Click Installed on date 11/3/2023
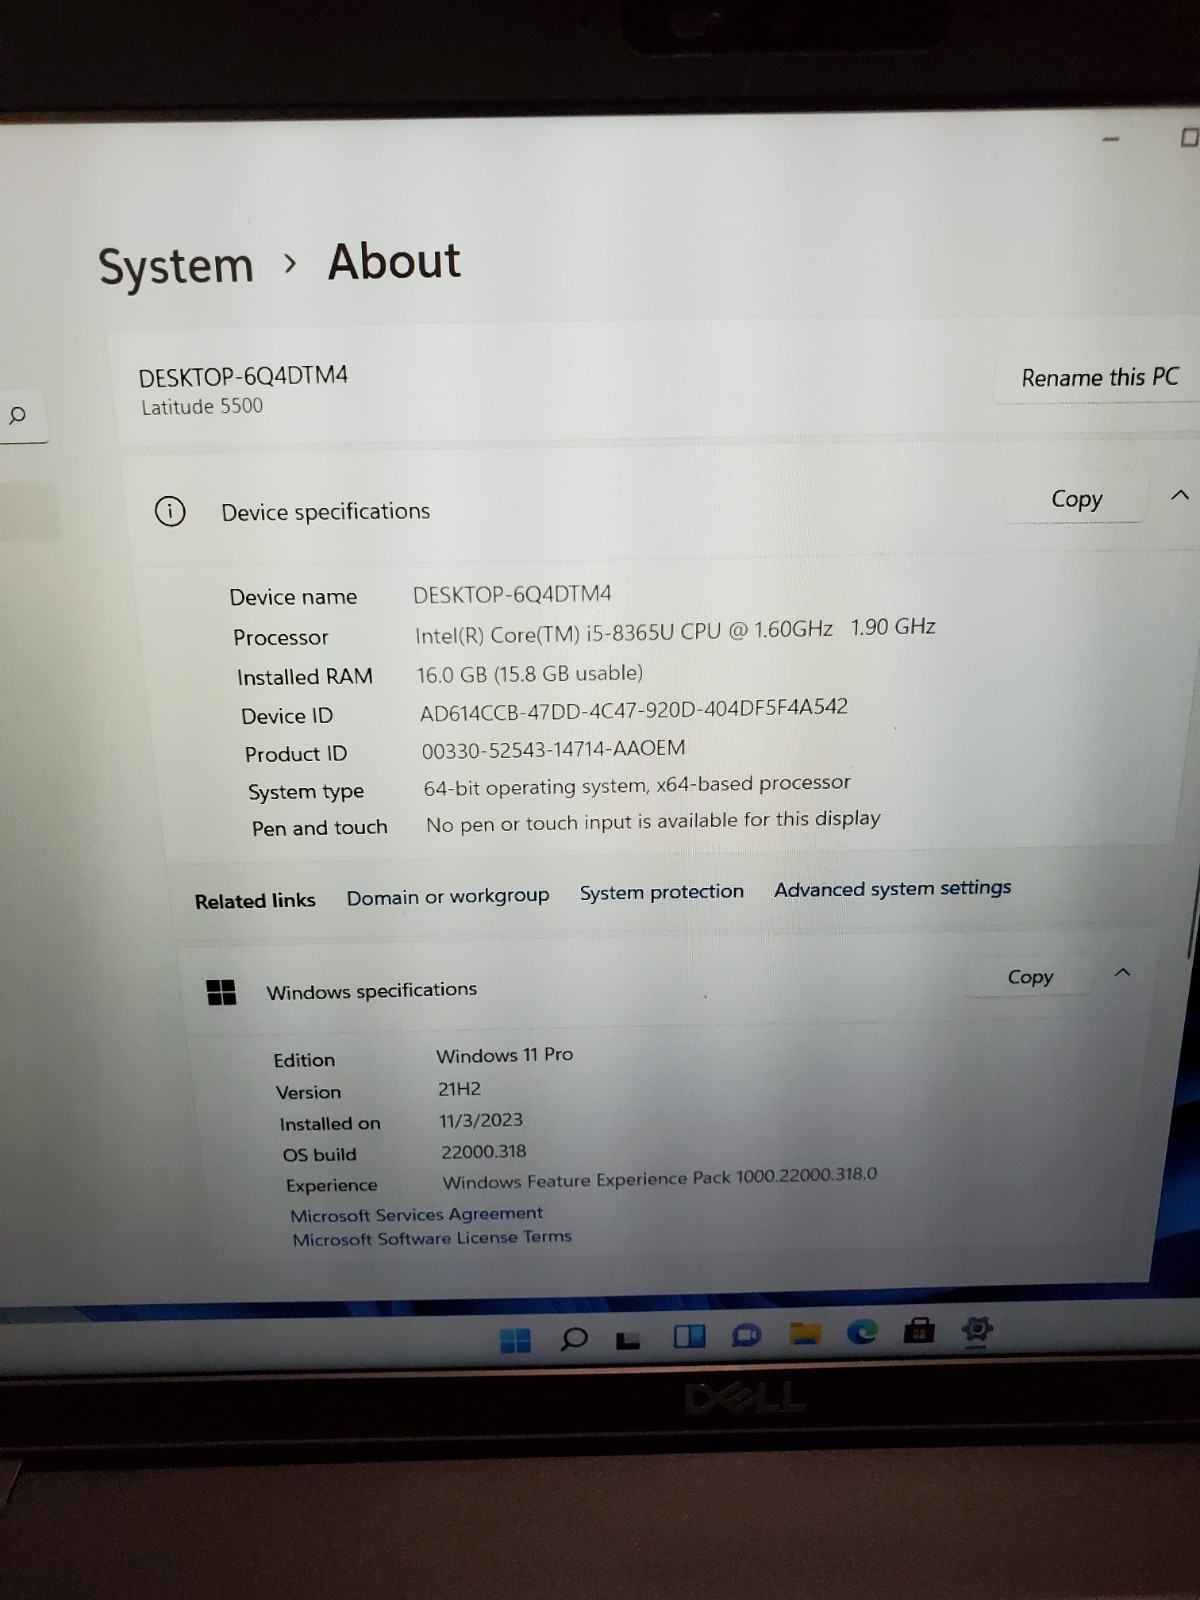Image resolution: width=1200 pixels, height=1600 pixels. click(481, 1120)
